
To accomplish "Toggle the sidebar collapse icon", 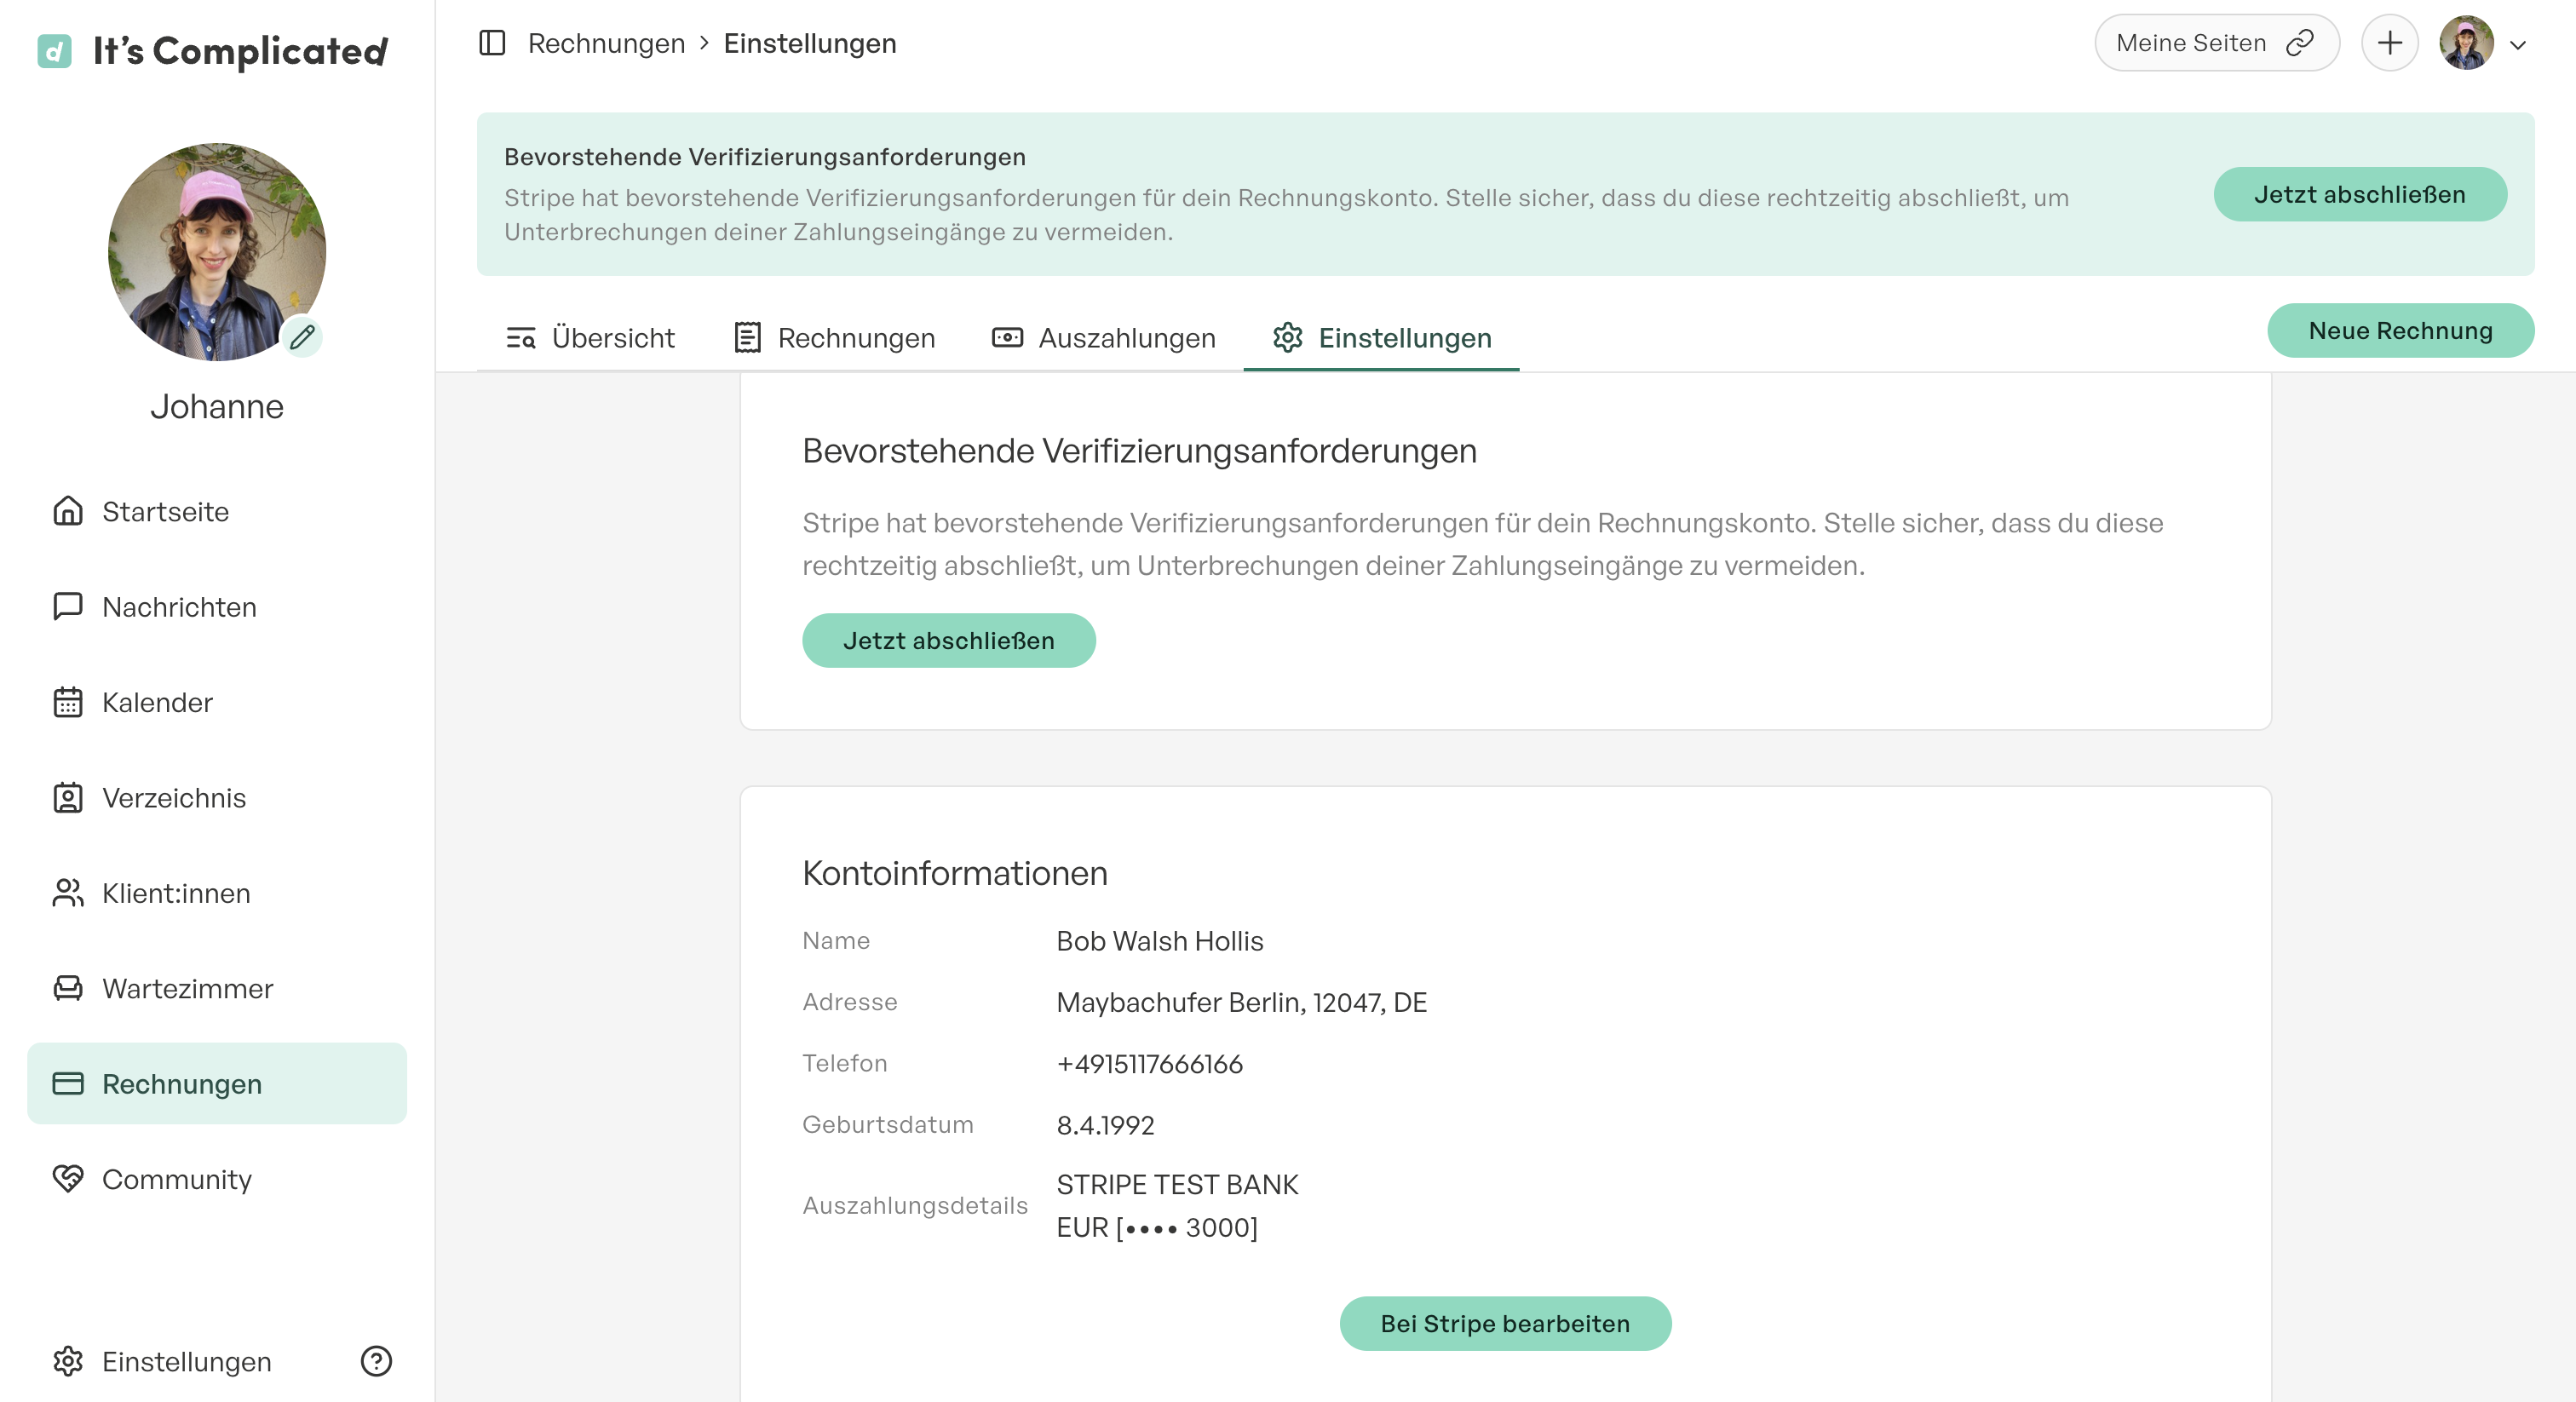I will [x=492, y=42].
